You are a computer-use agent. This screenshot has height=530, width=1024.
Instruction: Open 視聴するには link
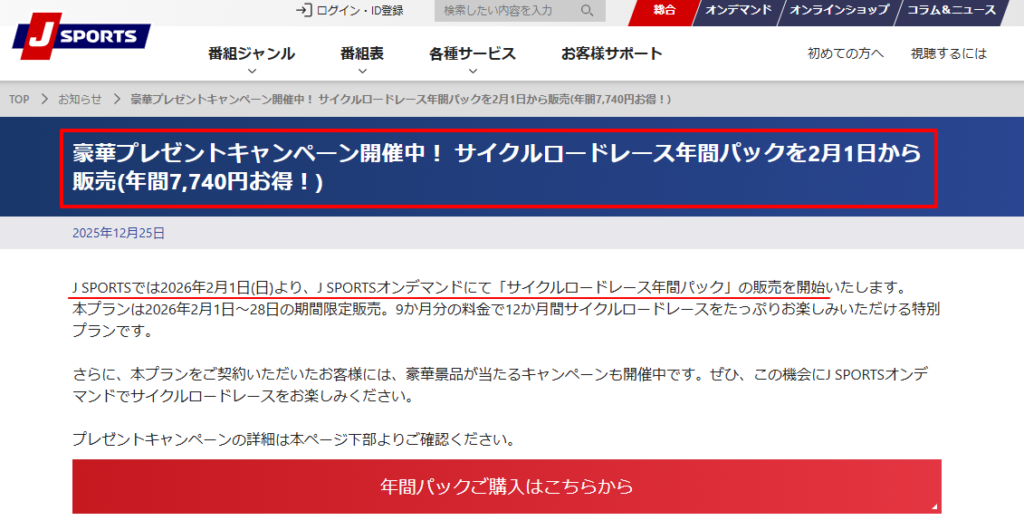pyautogui.click(x=948, y=54)
